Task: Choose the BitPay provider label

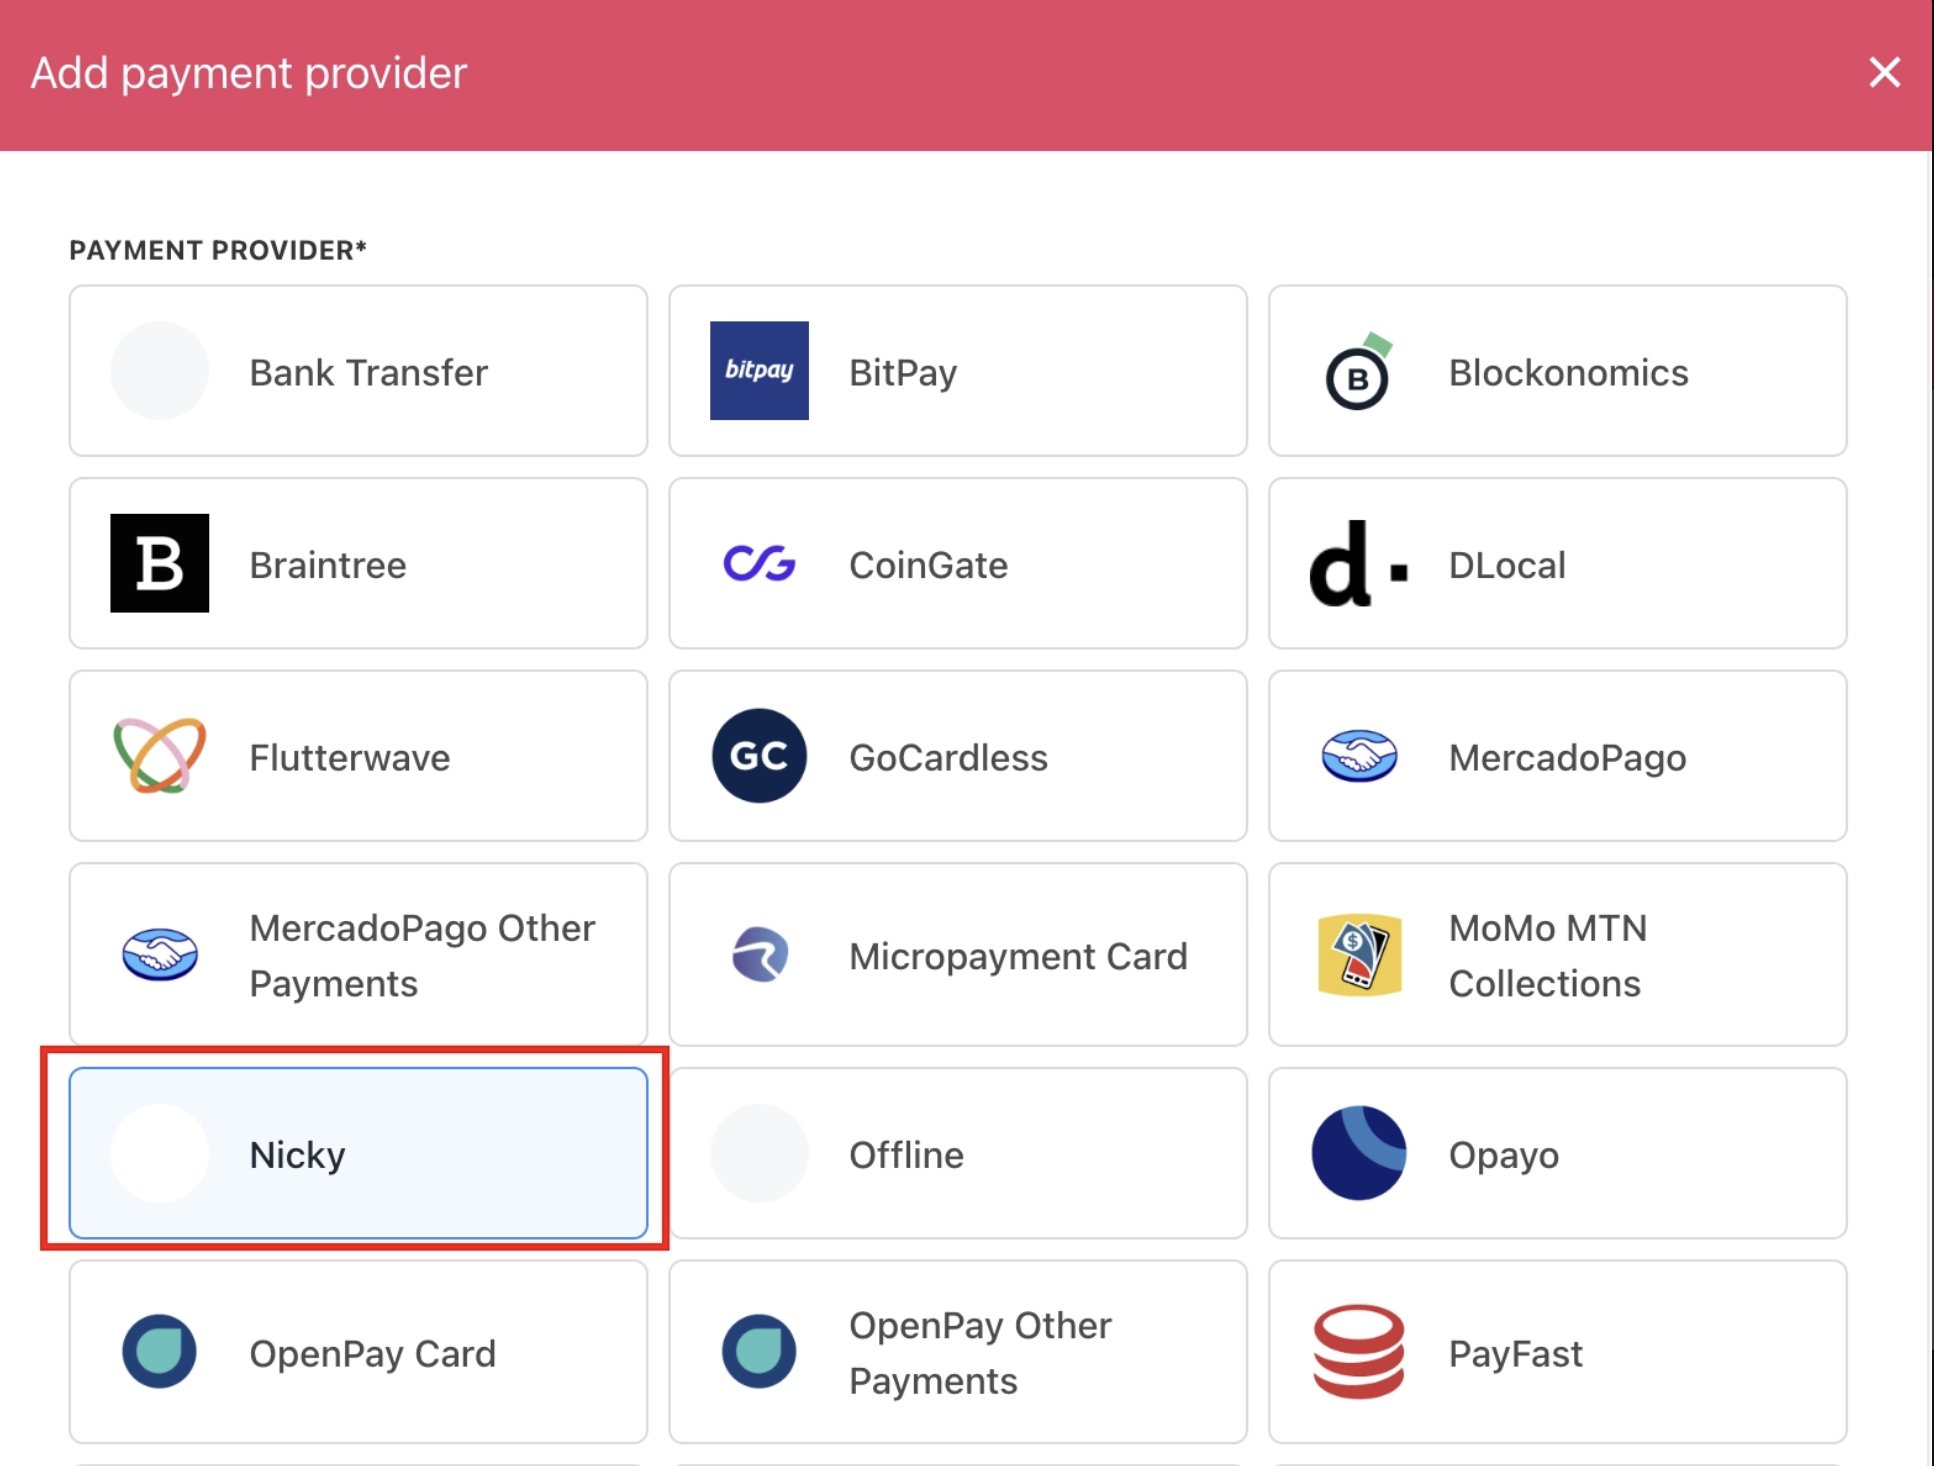Action: point(903,372)
